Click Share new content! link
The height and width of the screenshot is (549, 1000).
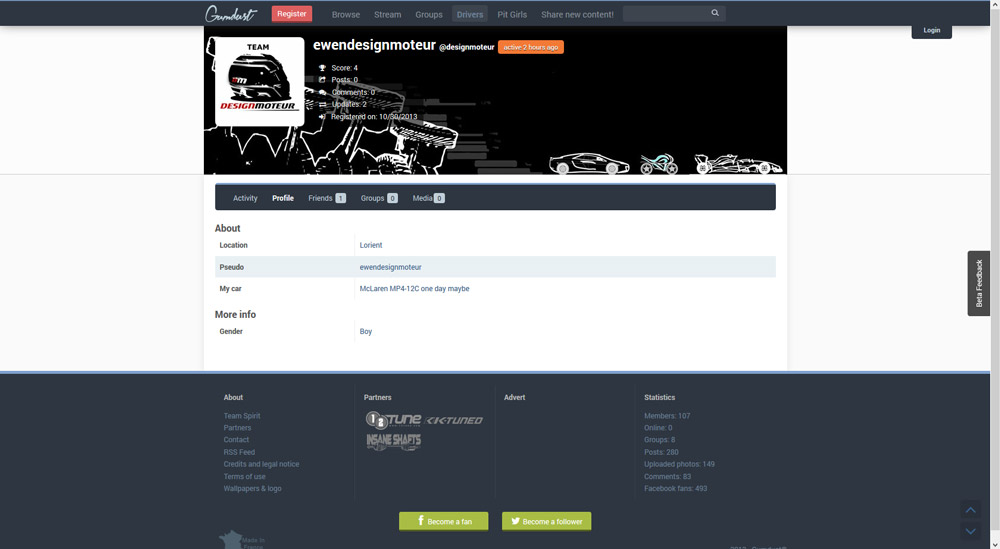point(577,14)
